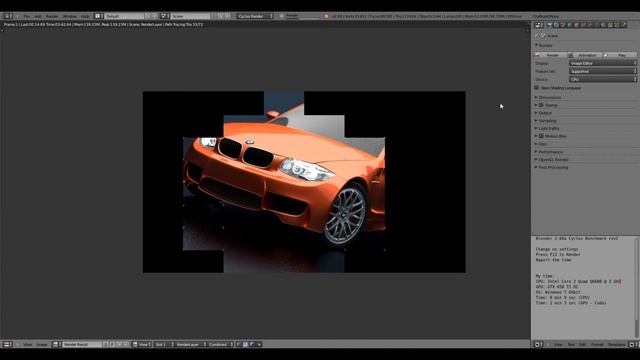Select the Render Layers properties tab icon

[556, 25]
